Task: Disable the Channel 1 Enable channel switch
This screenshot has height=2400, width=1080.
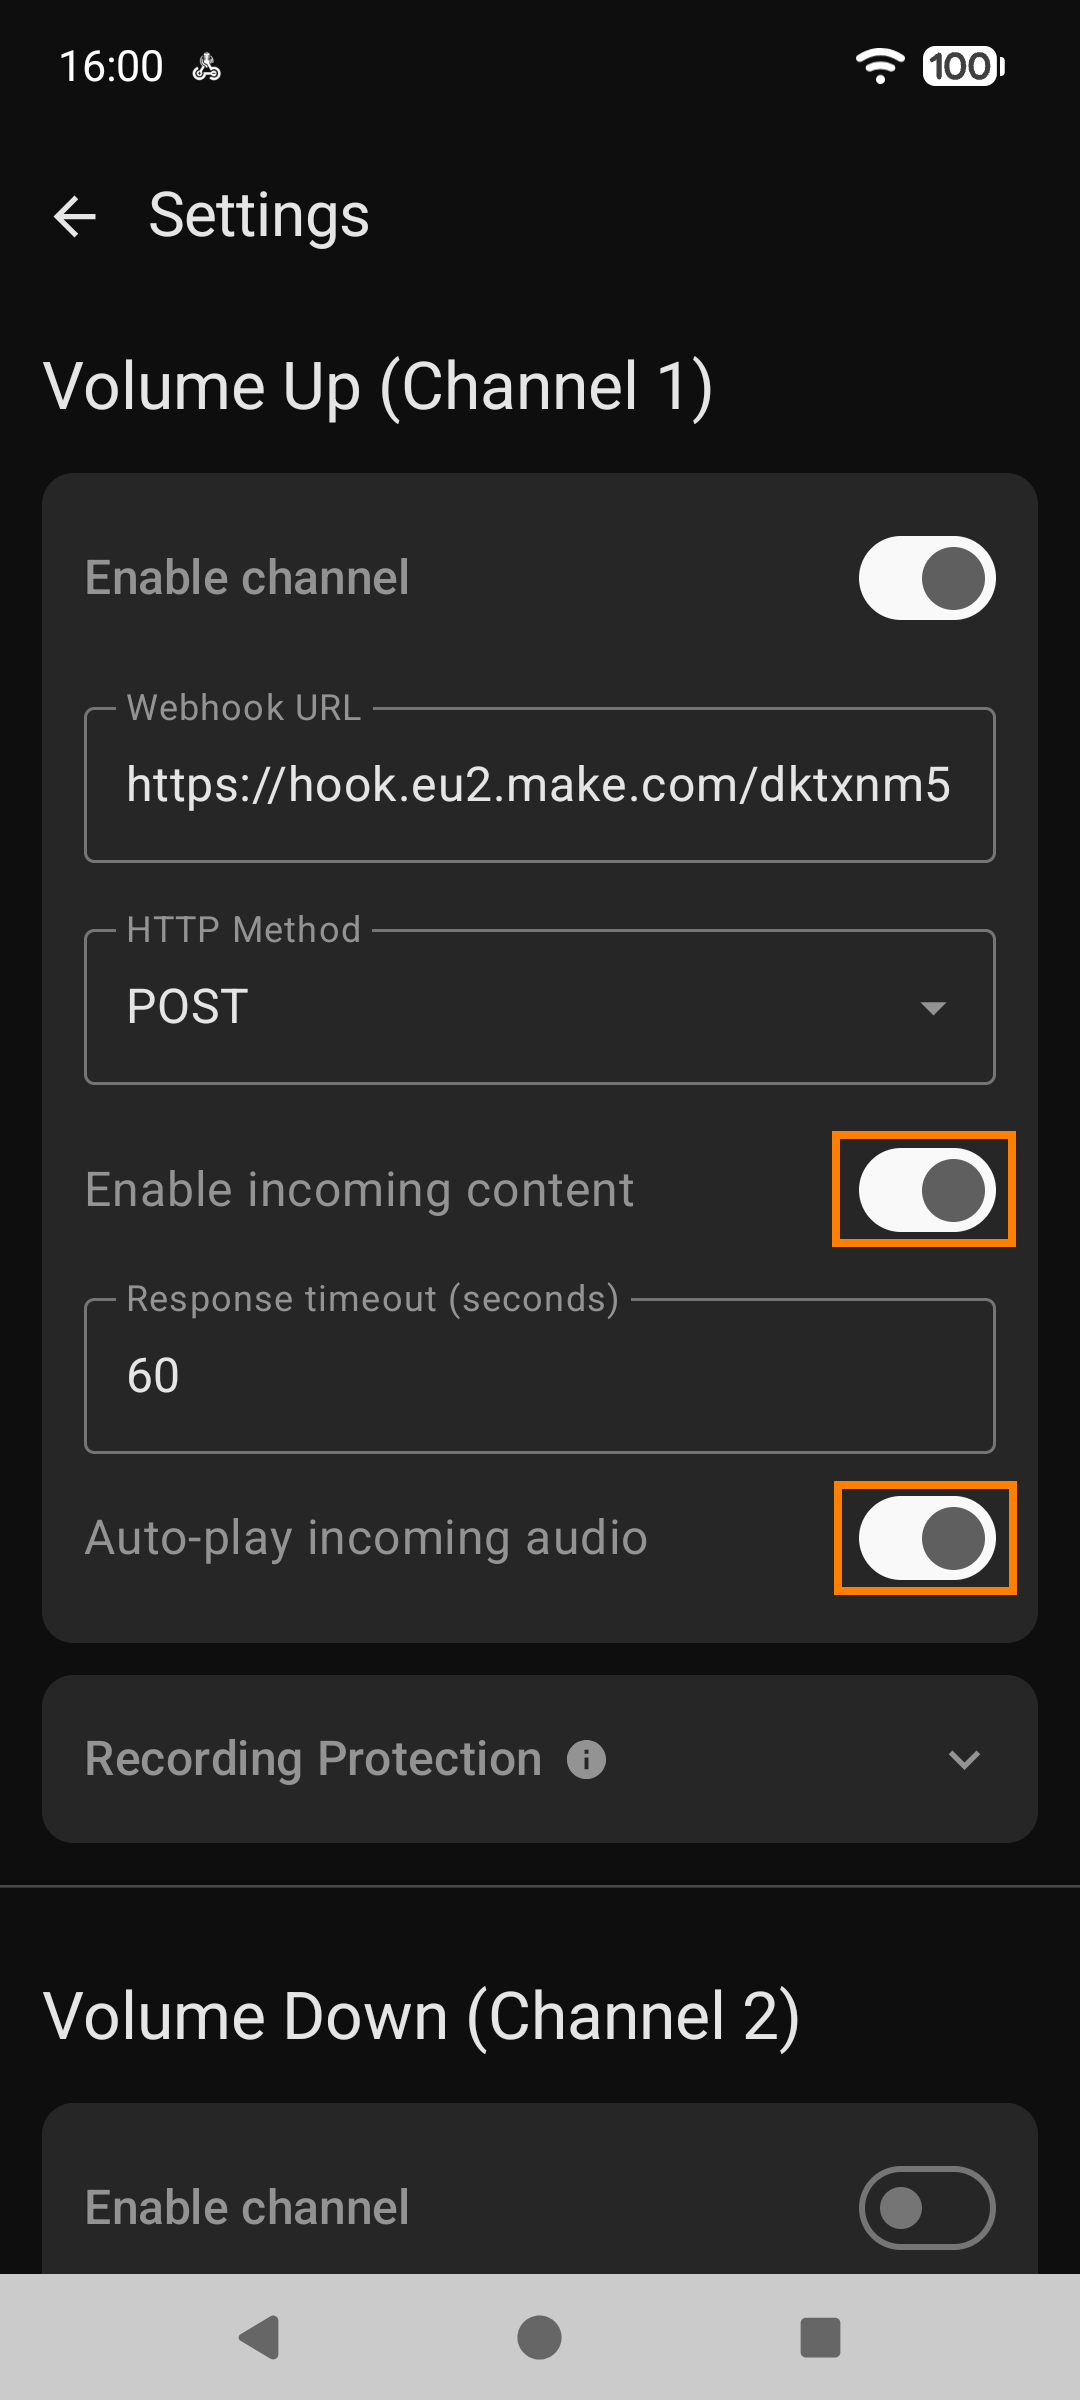Action: tap(926, 578)
